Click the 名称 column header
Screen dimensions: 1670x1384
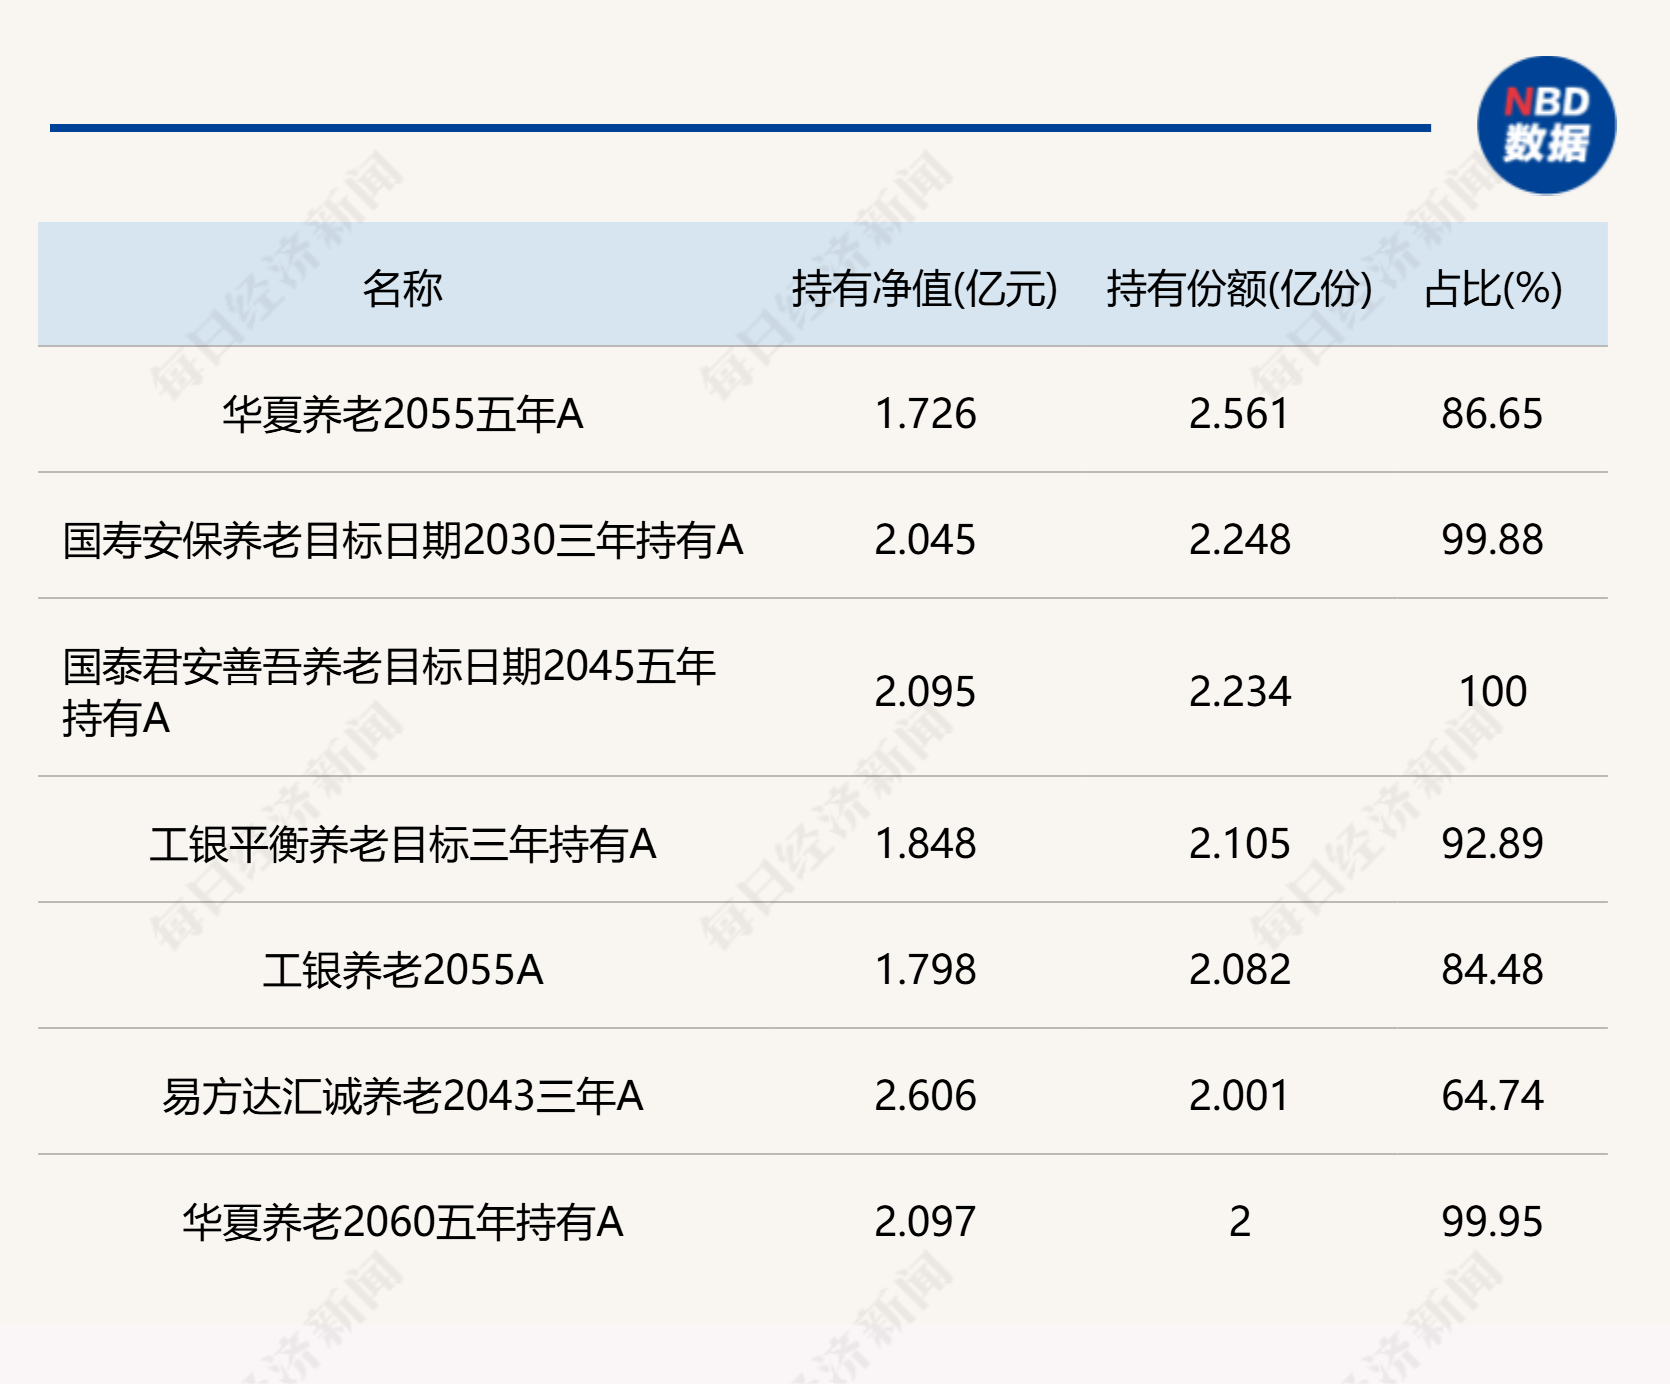coord(402,289)
